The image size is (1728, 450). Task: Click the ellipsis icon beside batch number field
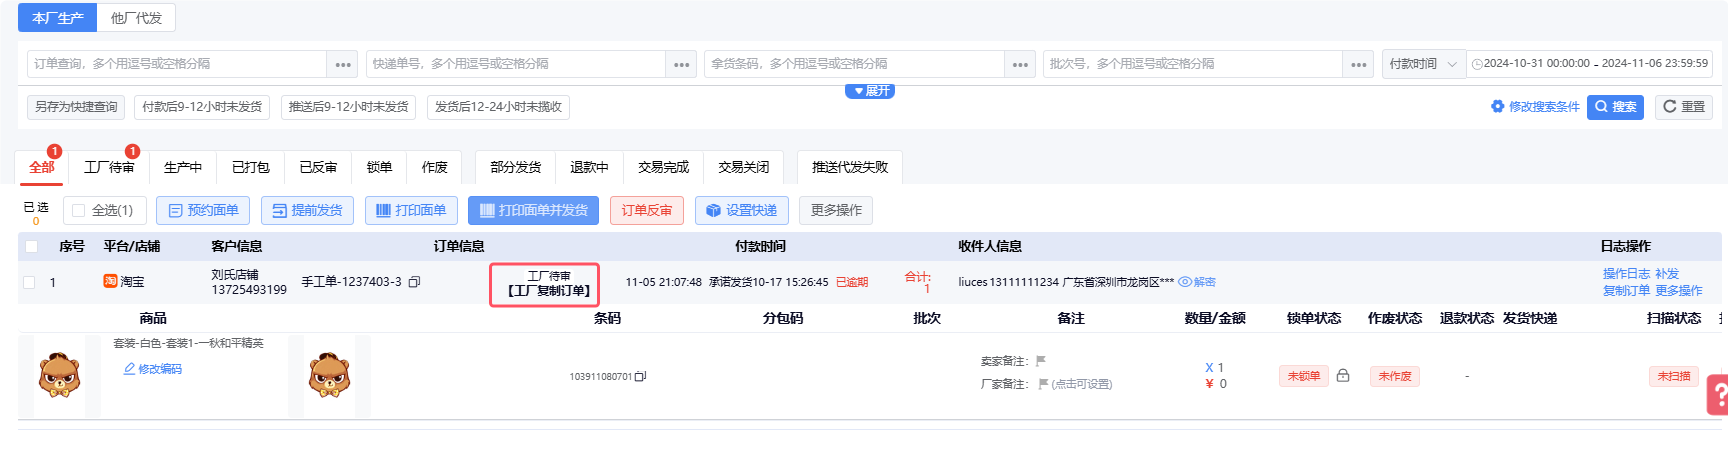1358,64
